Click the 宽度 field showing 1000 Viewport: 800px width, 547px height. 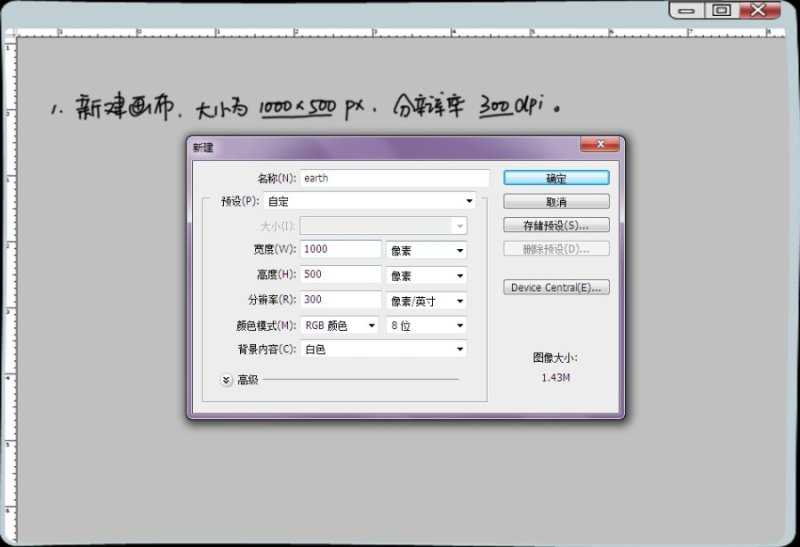pyautogui.click(x=340, y=250)
